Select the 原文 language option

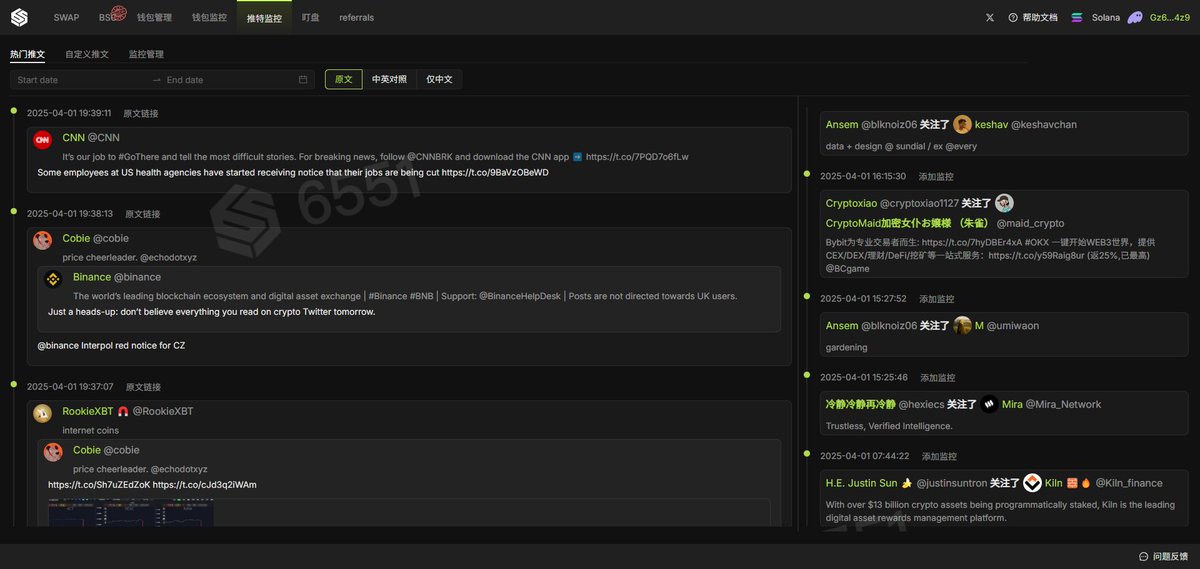pos(343,79)
